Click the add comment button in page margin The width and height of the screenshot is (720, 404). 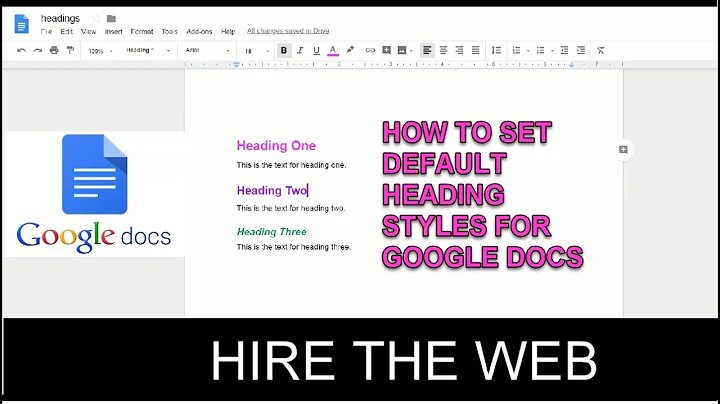click(x=623, y=149)
